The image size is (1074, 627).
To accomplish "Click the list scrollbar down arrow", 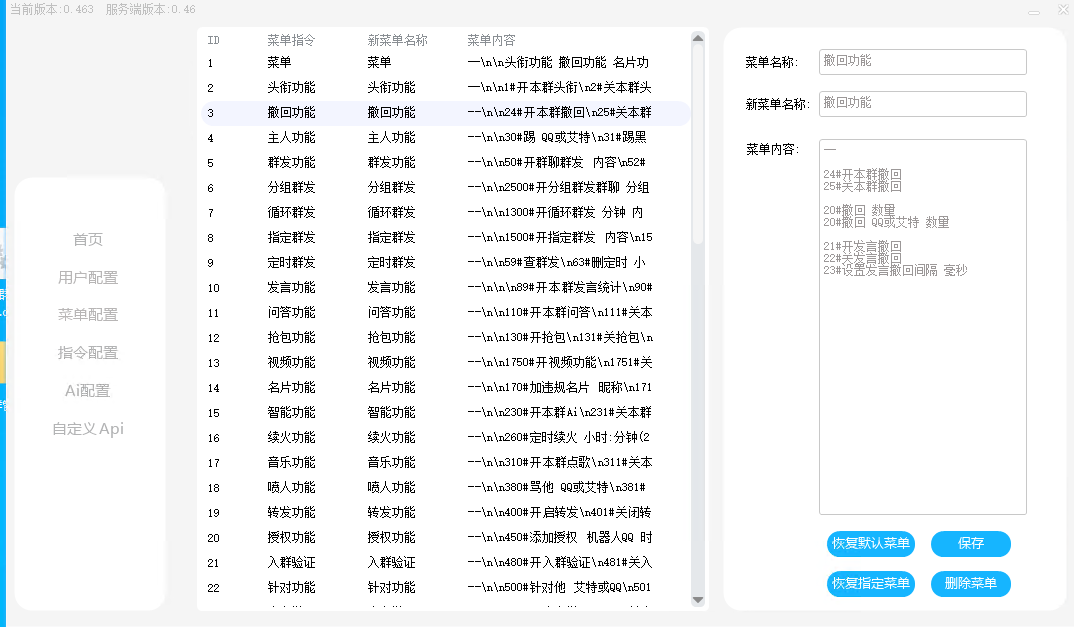I will [698, 600].
